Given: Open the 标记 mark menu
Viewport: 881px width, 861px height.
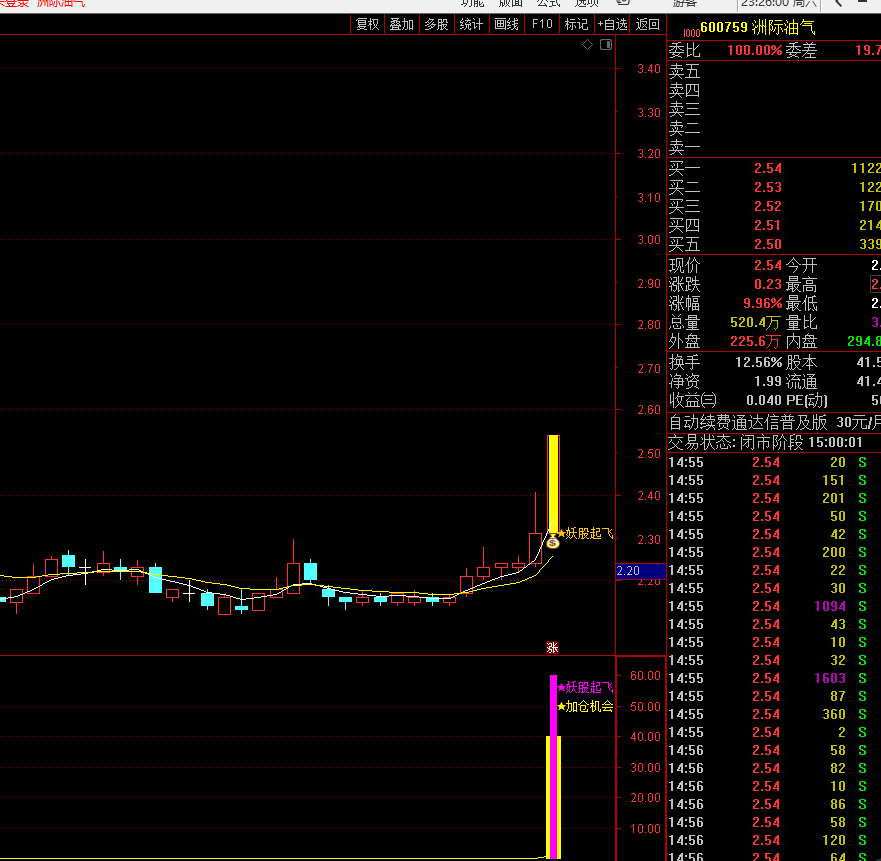Looking at the screenshot, I should pyautogui.click(x=576, y=25).
